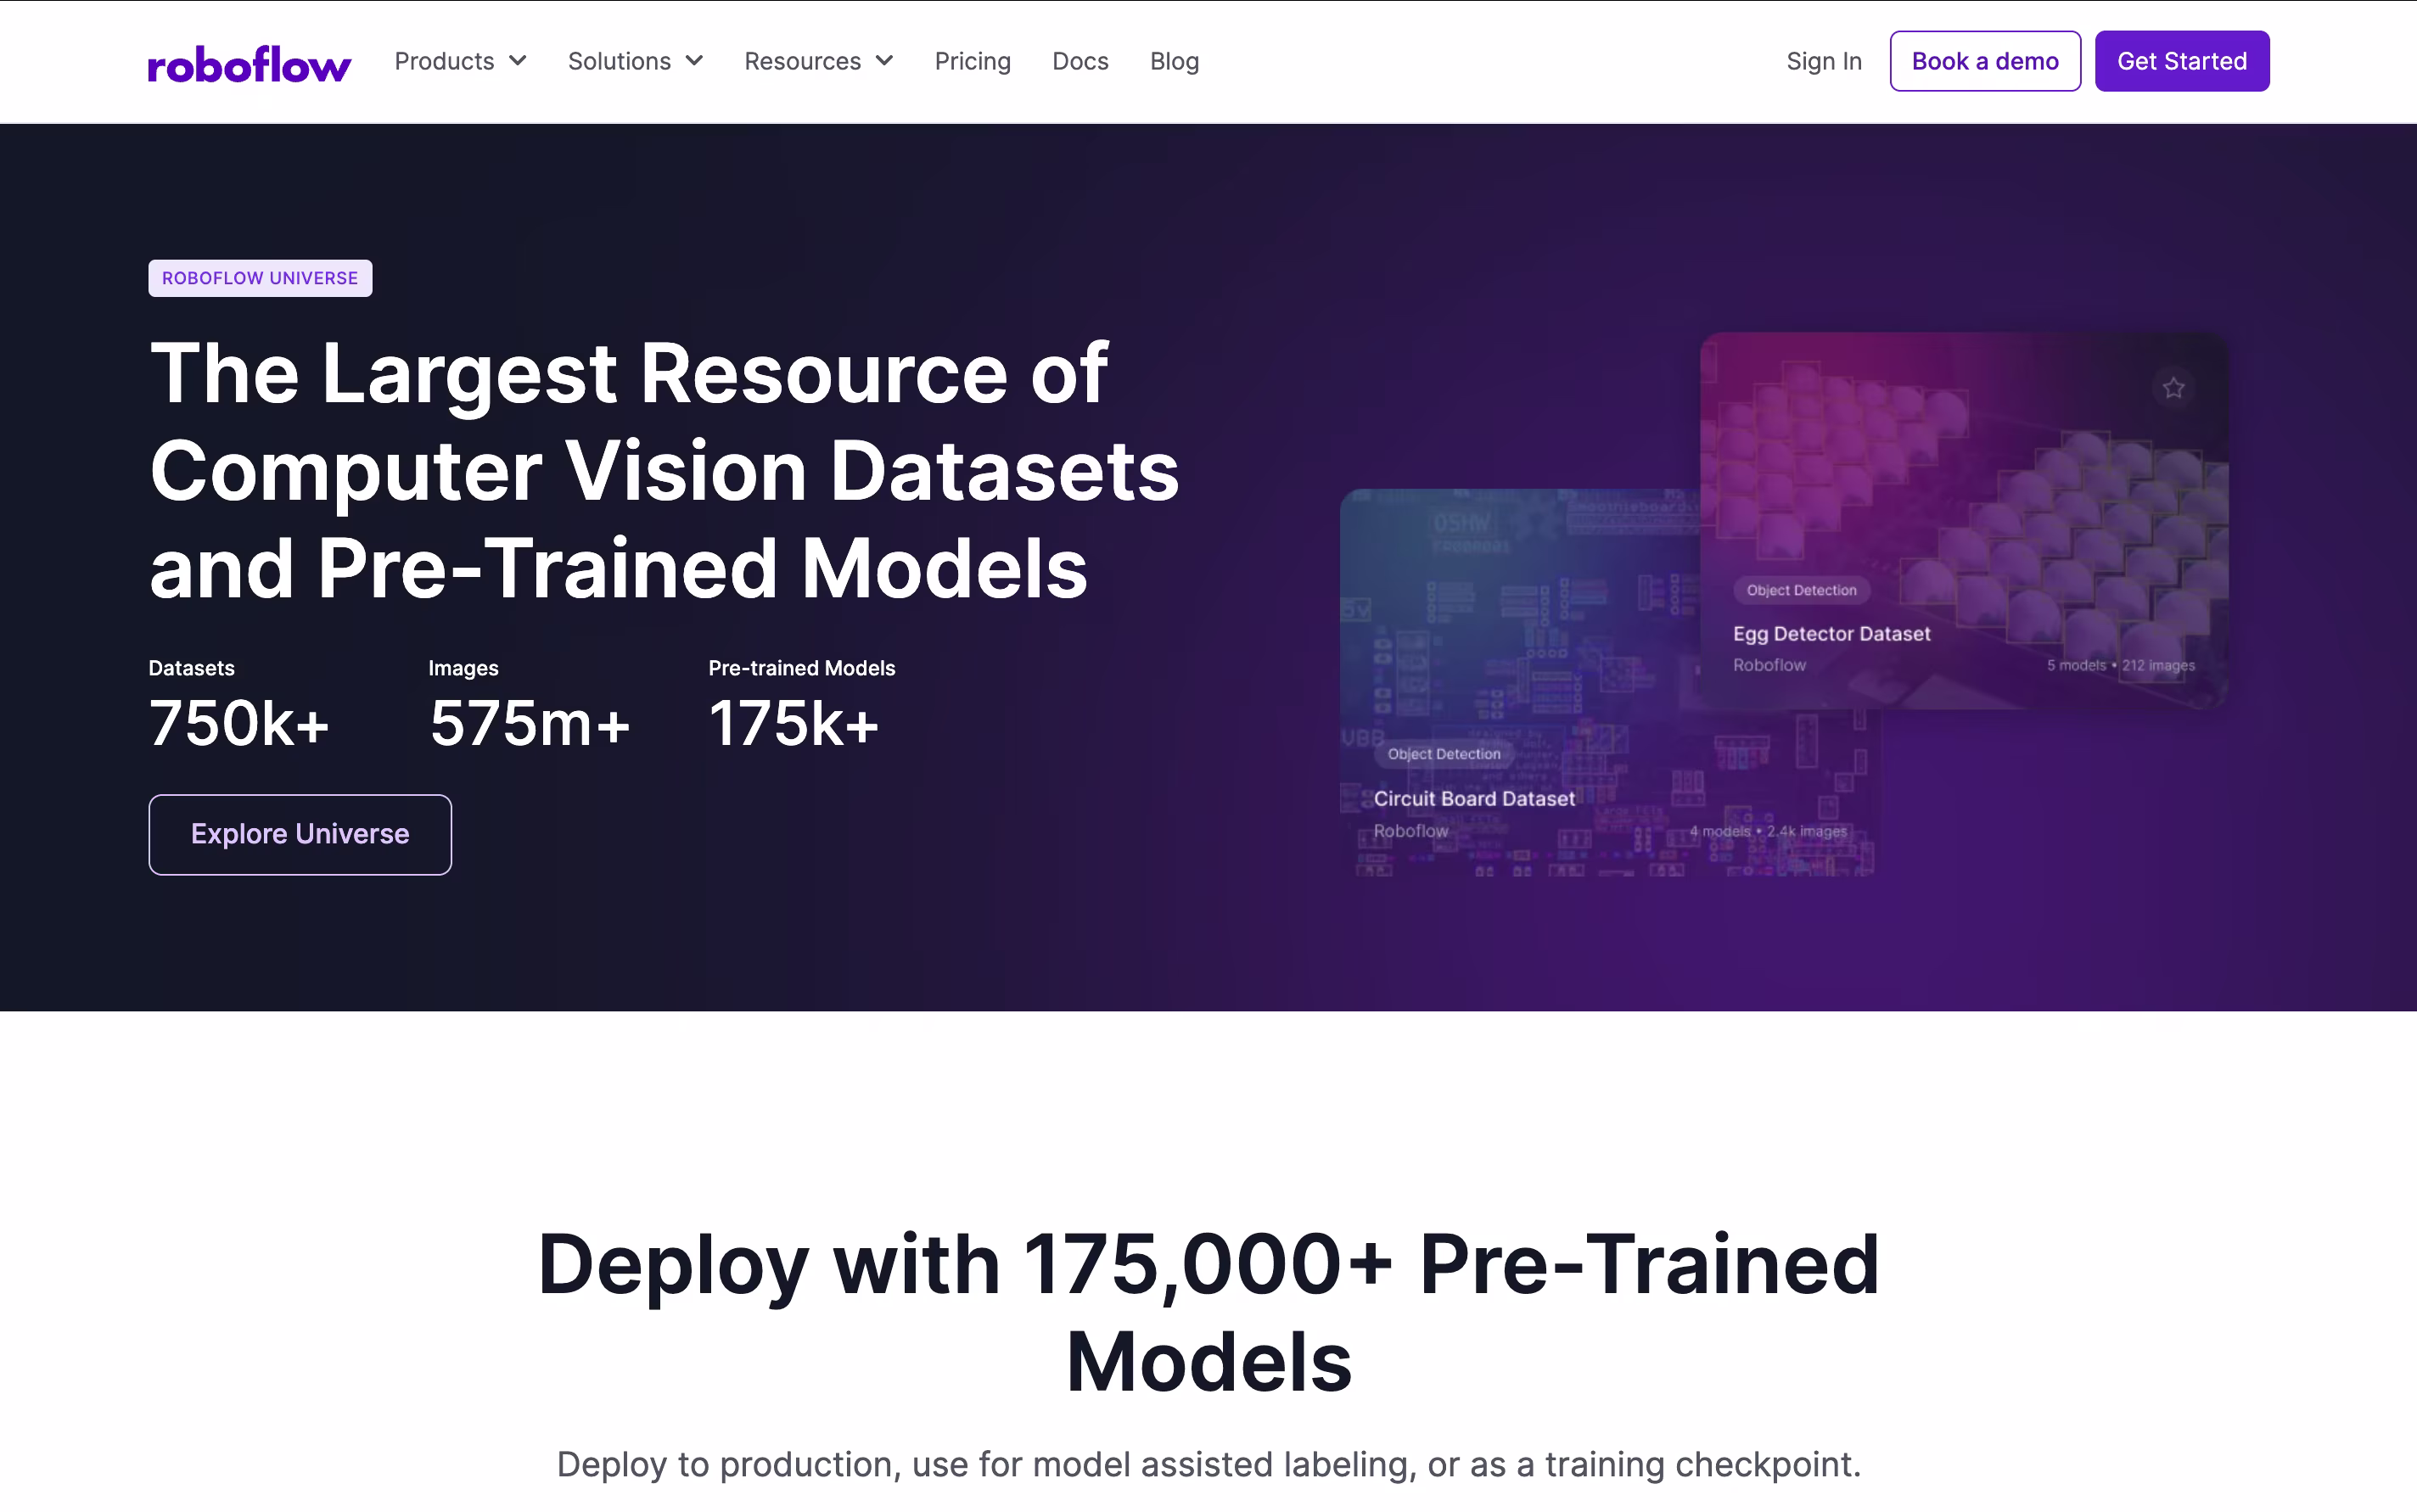Click Object Detection tag on Circuit Board
Image resolution: width=2417 pixels, height=1512 pixels.
pyautogui.click(x=1443, y=754)
